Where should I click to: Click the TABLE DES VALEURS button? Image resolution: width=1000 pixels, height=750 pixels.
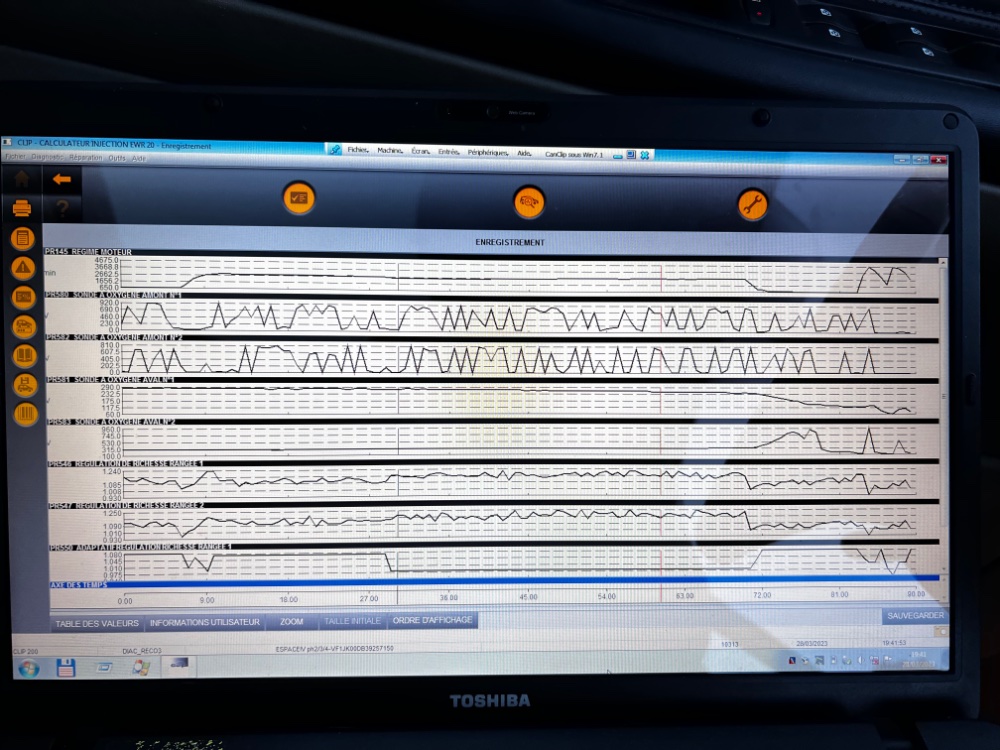pyautogui.click(x=97, y=622)
